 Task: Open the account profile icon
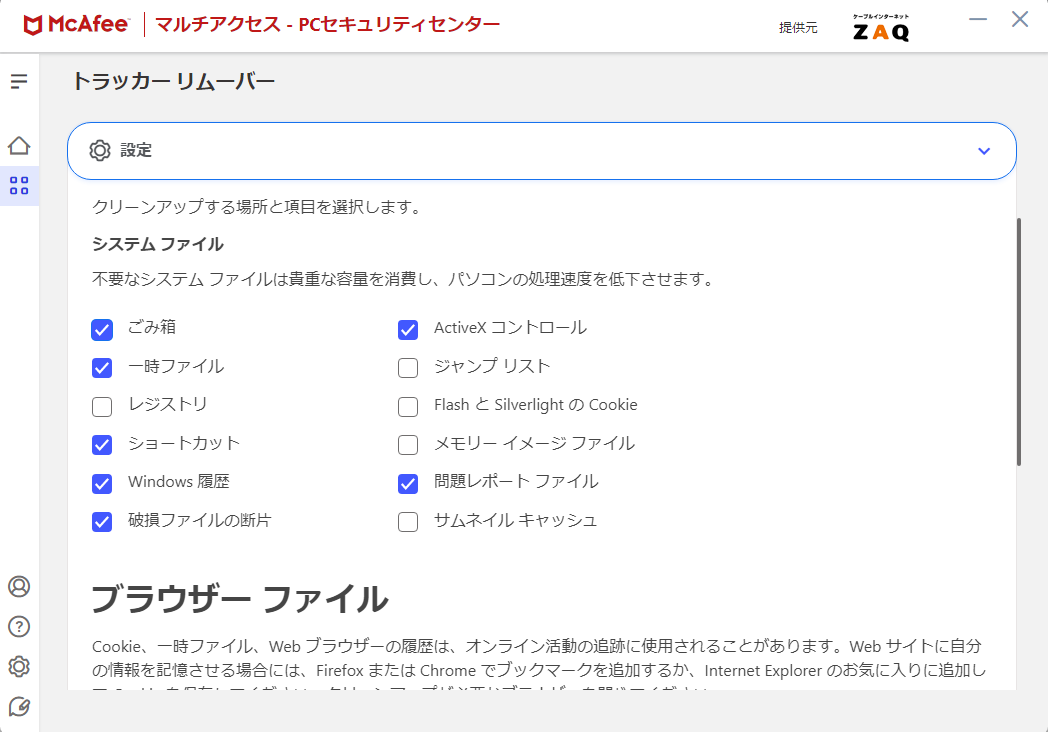pyautogui.click(x=19, y=586)
